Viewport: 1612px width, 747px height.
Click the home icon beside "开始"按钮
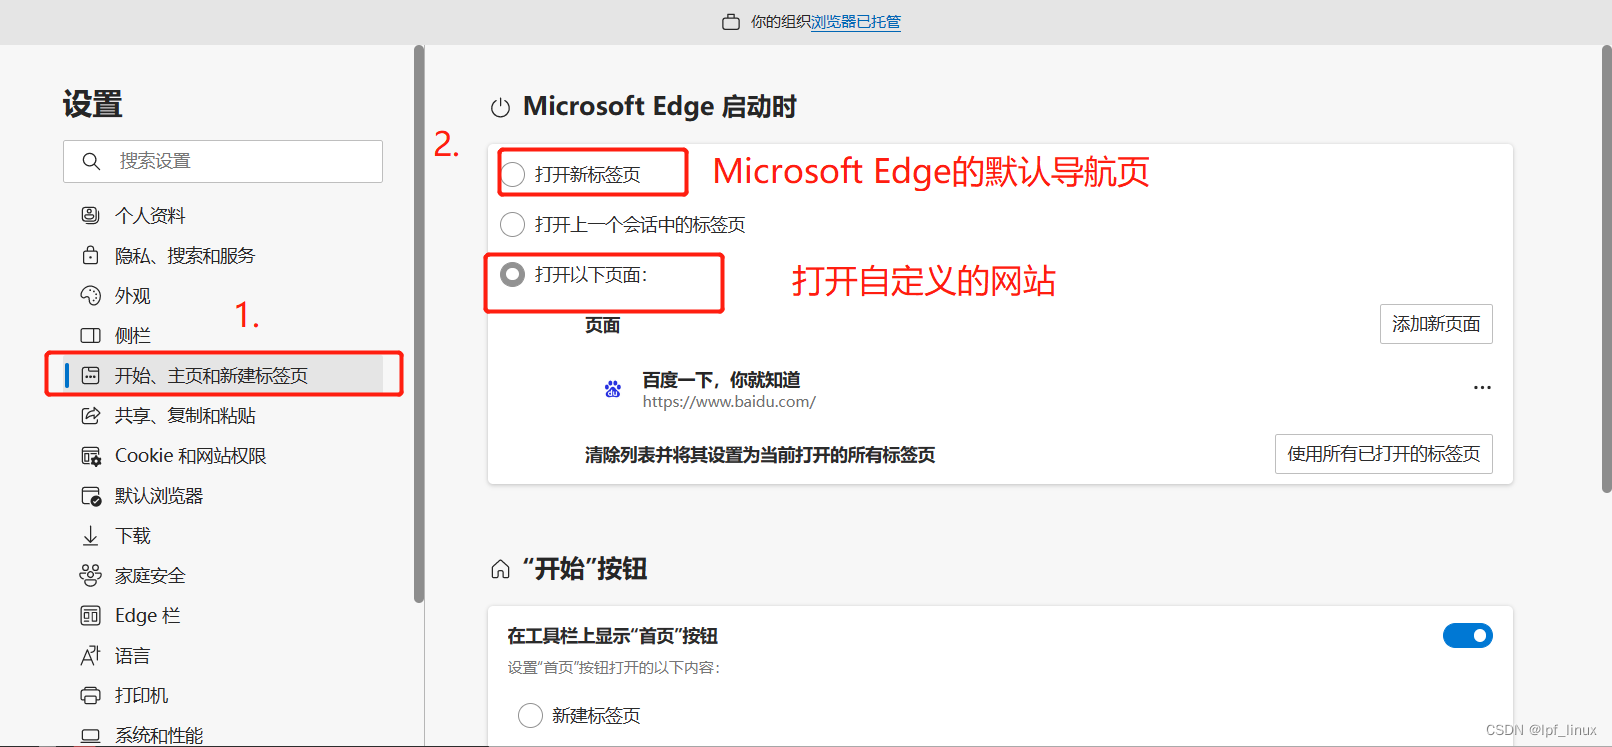pyautogui.click(x=500, y=569)
